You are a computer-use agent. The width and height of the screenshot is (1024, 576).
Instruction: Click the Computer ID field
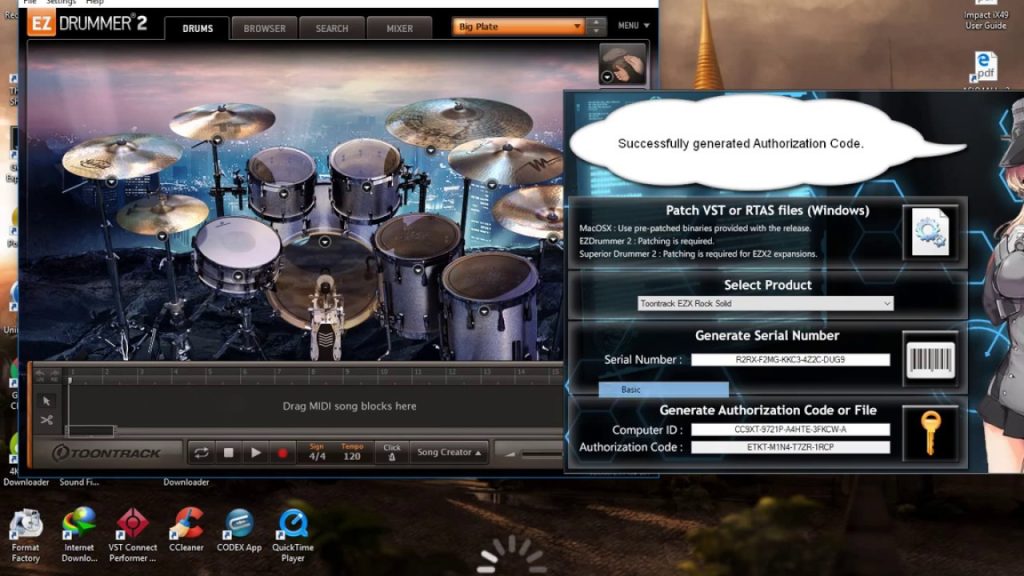790,429
